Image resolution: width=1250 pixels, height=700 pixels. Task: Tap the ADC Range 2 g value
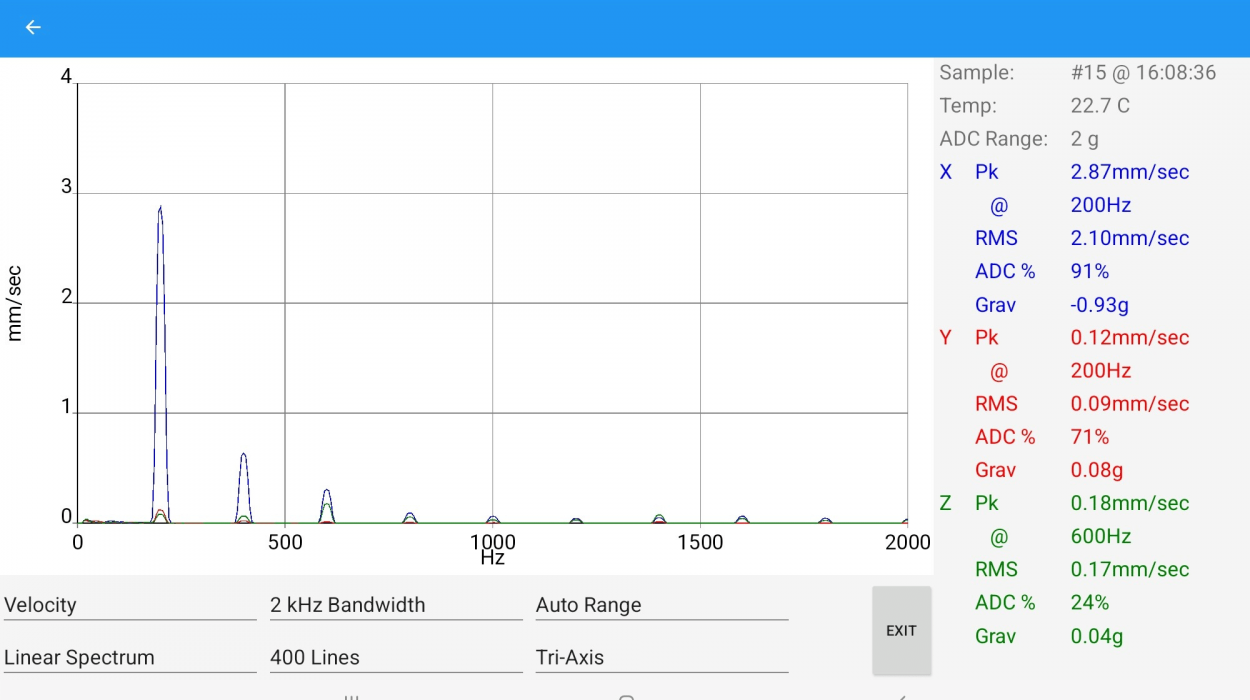tap(1085, 139)
